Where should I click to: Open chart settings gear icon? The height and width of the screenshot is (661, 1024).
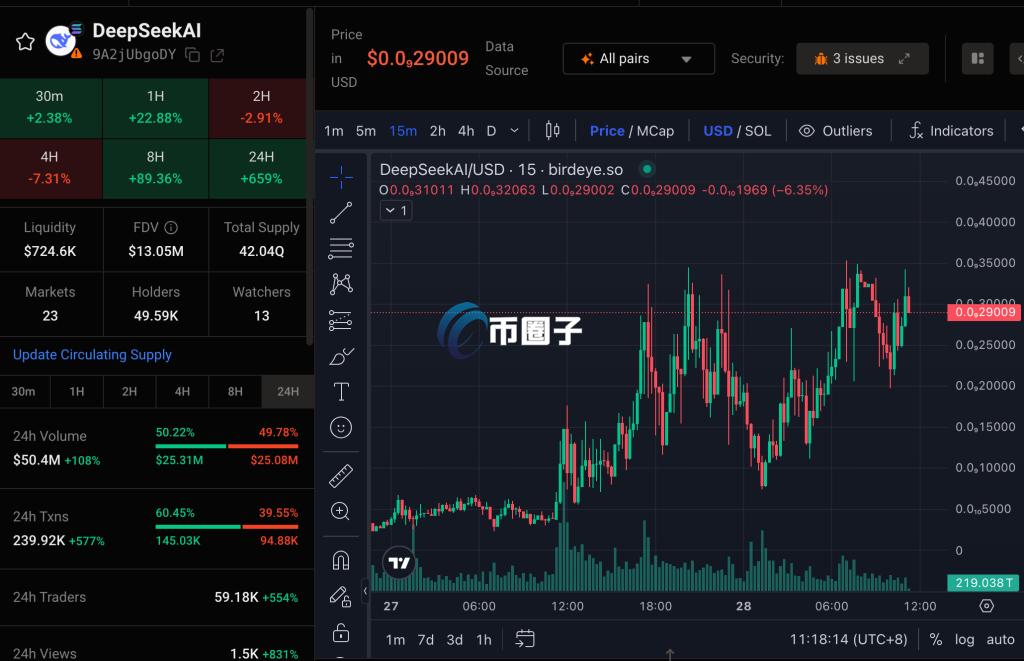tap(986, 605)
